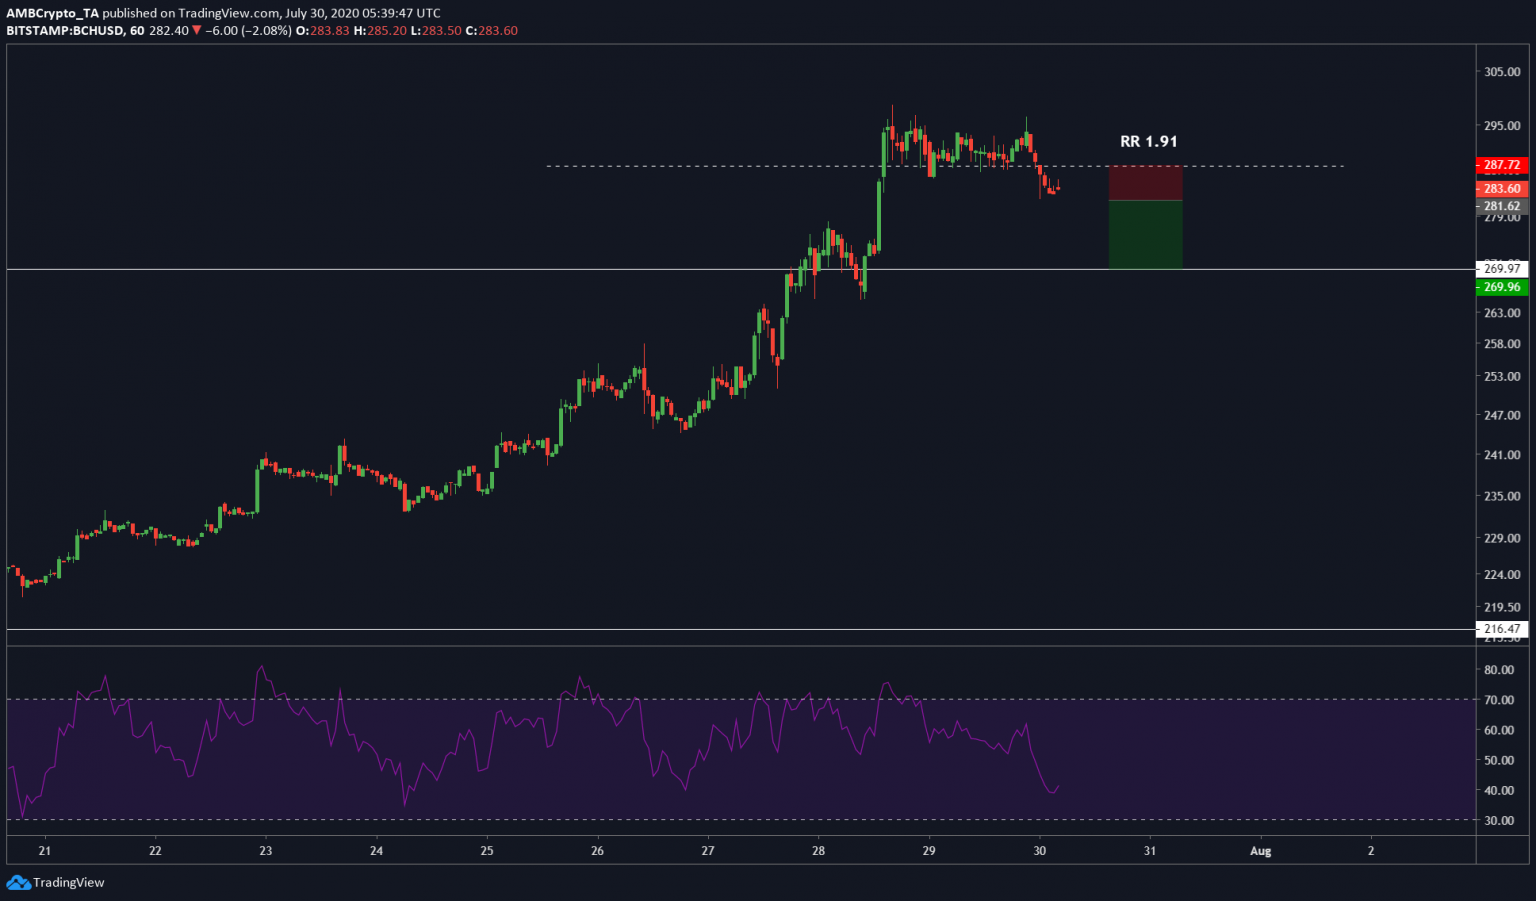The image size is (1536, 901).
Task: Click the TradingView text at bottom left
Action: pyautogui.click(x=68, y=882)
